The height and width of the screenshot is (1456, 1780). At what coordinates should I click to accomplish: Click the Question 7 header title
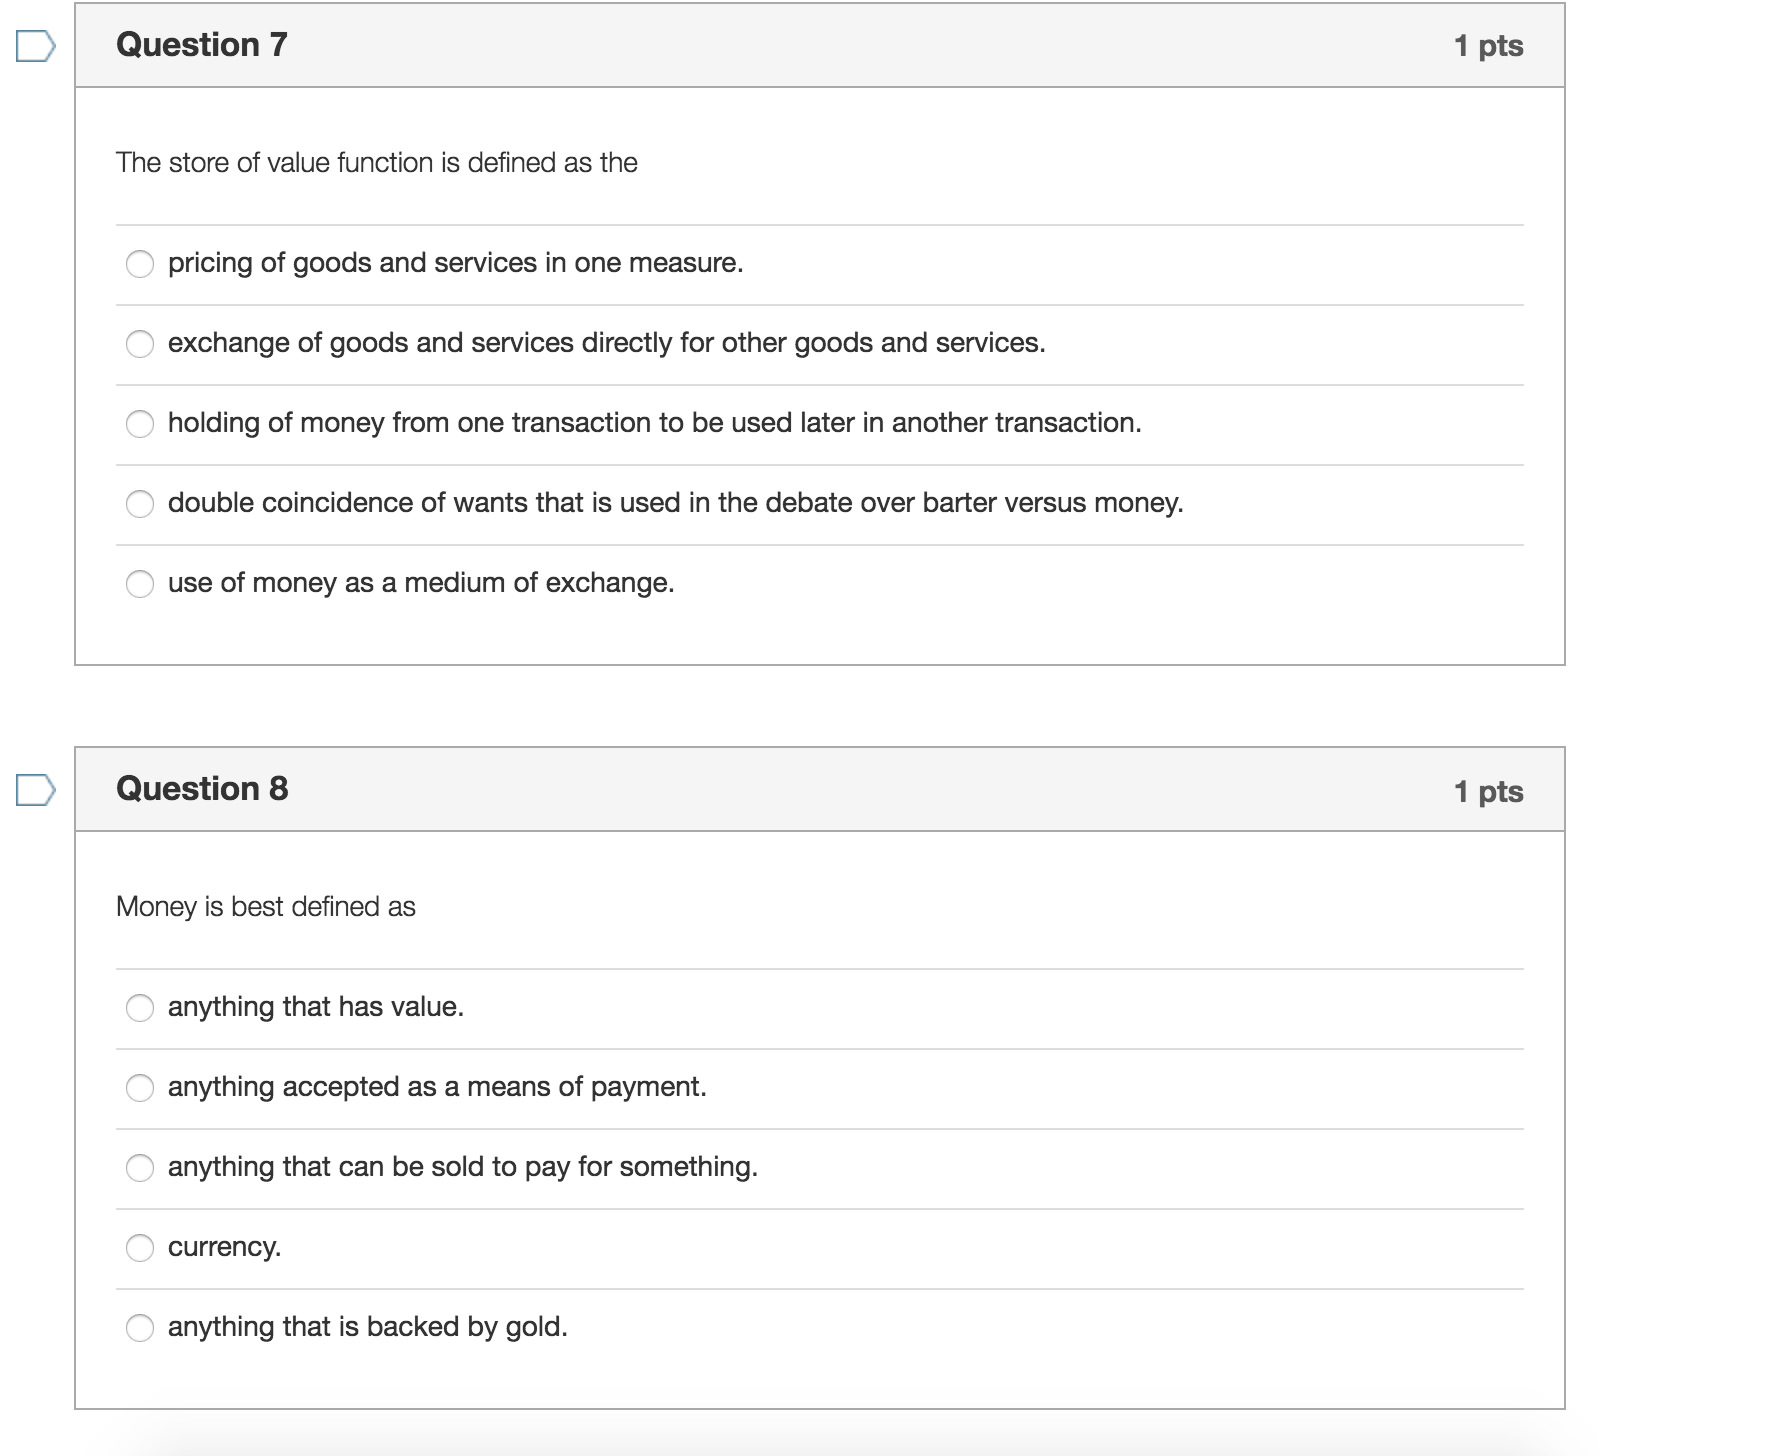point(202,45)
